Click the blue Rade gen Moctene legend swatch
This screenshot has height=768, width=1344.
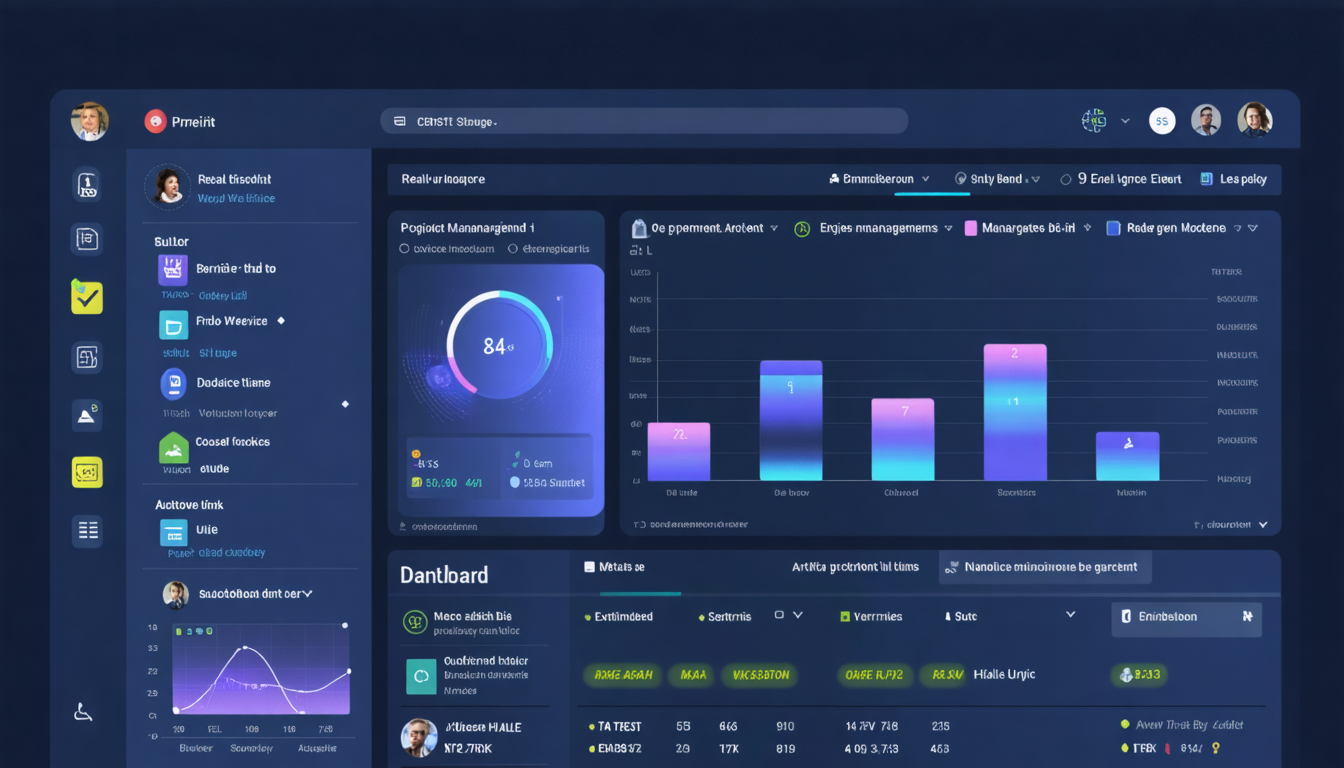coord(1113,229)
